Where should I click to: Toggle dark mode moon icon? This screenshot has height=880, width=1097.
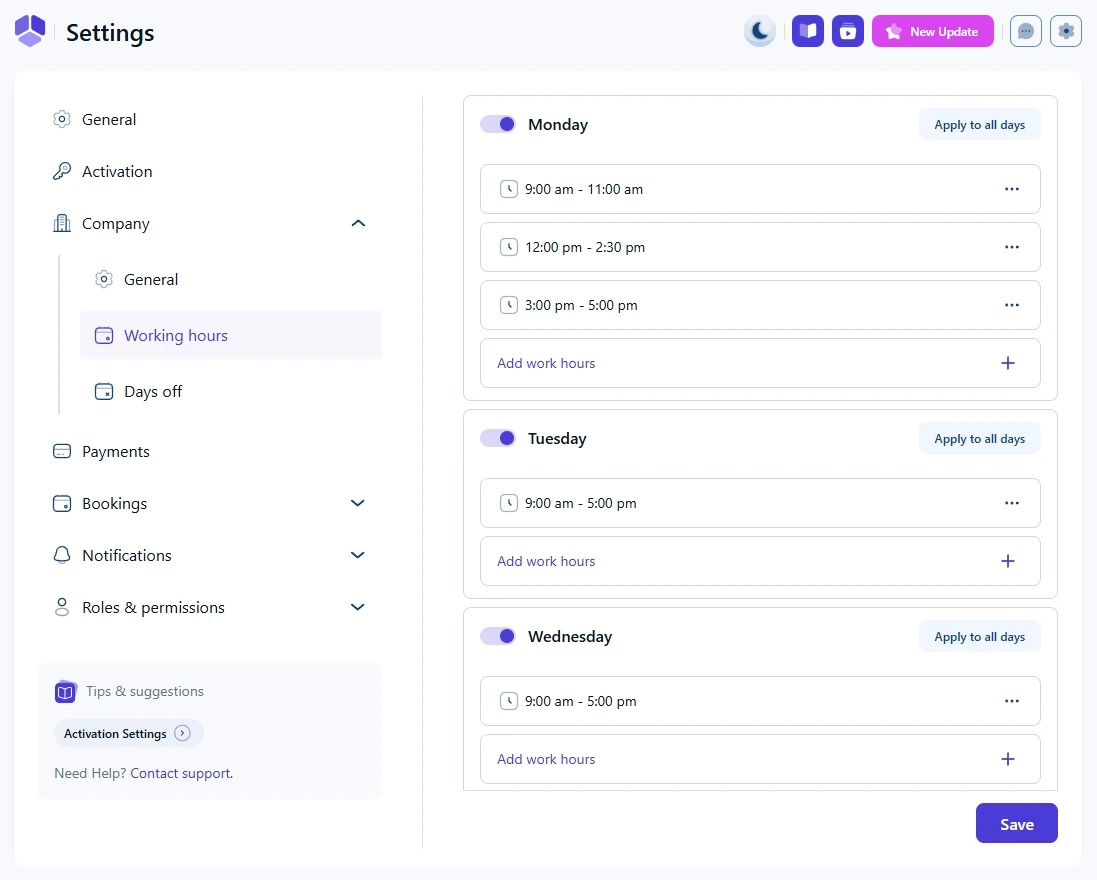[x=760, y=31]
